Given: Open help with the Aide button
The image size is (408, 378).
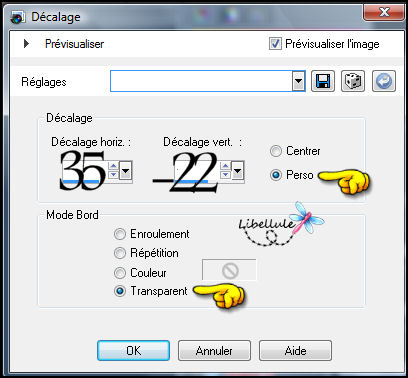Looking at the screenshot, I should pyautogui.click(x=295, y=350).
